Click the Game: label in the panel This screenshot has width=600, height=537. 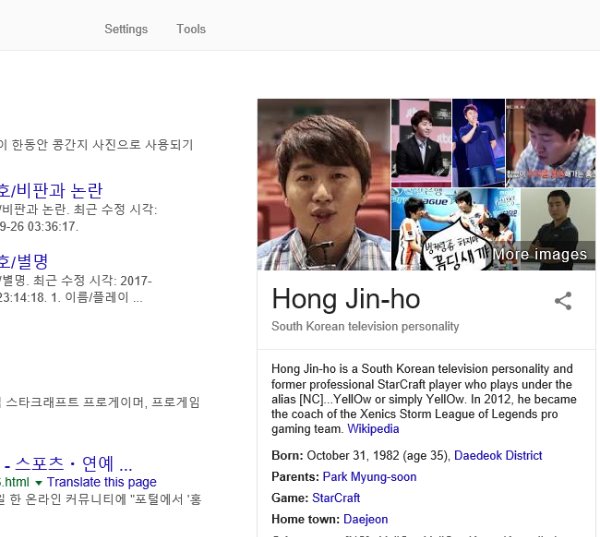290,498
